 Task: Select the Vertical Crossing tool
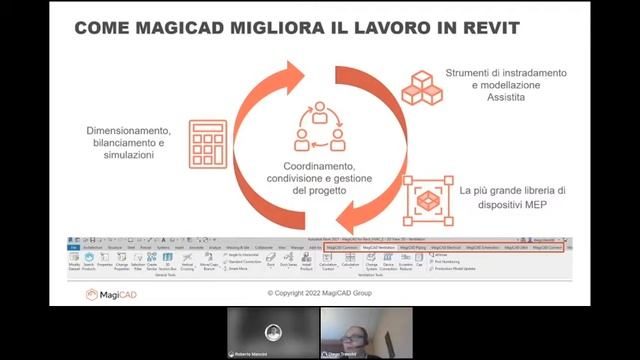tap(187, 261)
